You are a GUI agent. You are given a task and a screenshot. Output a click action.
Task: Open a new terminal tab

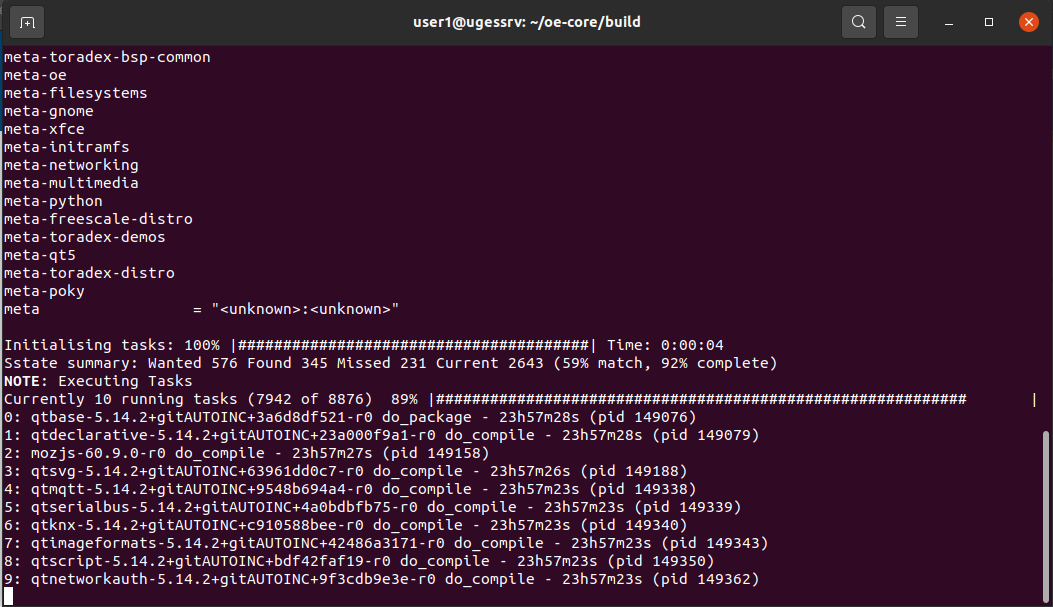27,22
